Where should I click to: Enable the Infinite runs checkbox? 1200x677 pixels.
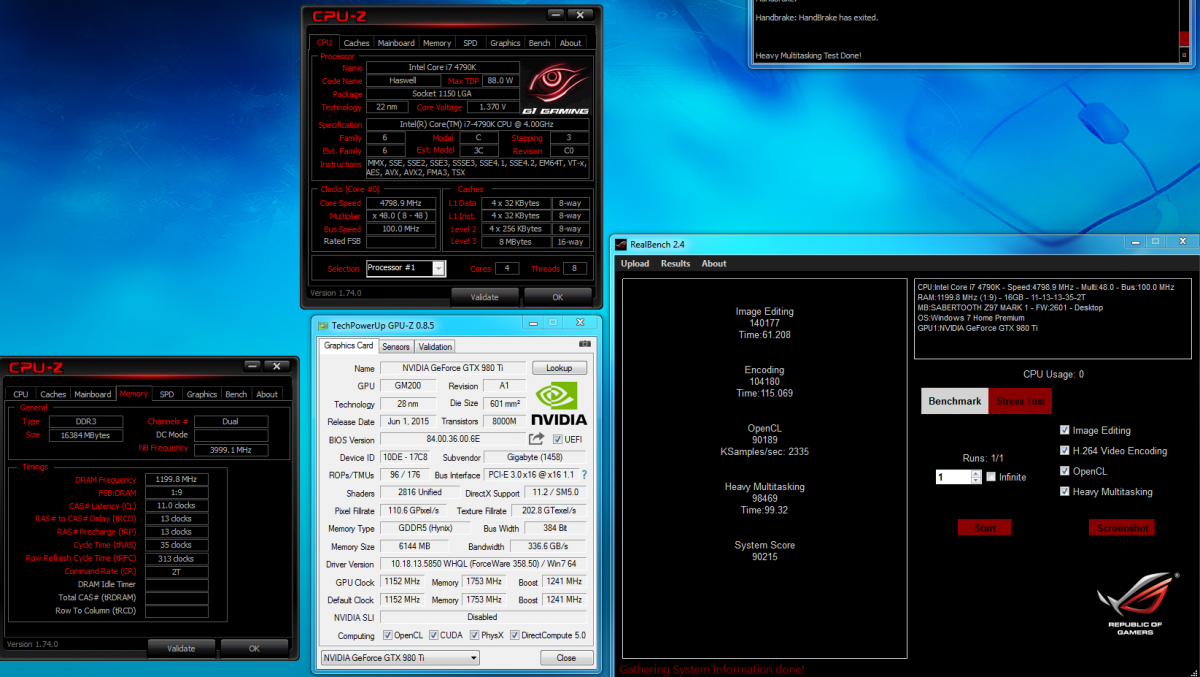tap(991, 477)
